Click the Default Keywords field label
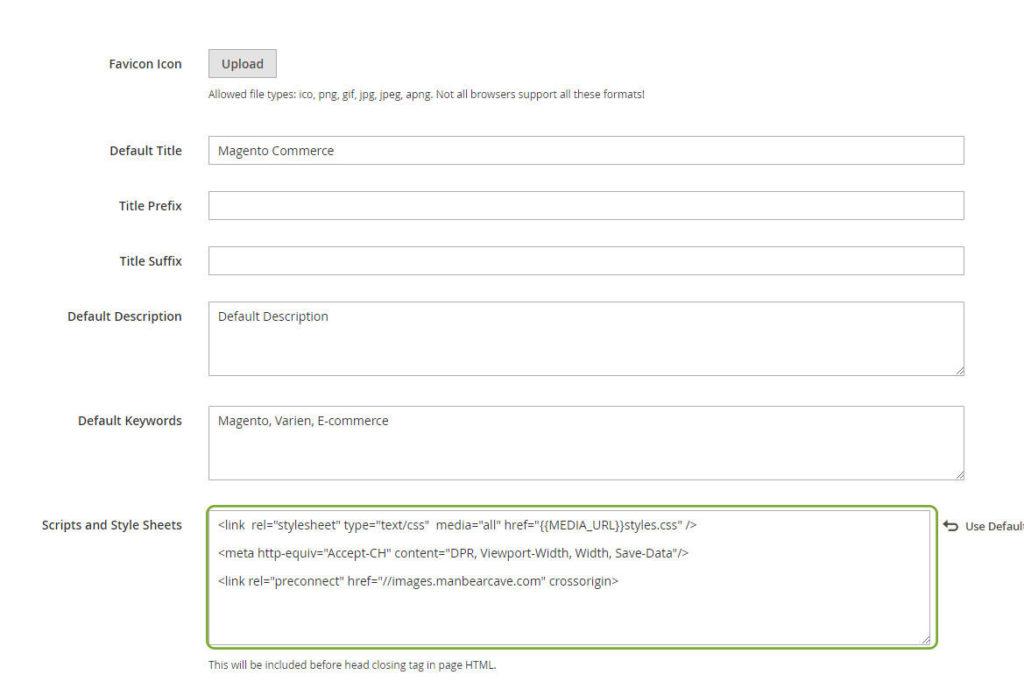Image resolution: width=1024 pixels, height=689 pixels. coord(129,421)
